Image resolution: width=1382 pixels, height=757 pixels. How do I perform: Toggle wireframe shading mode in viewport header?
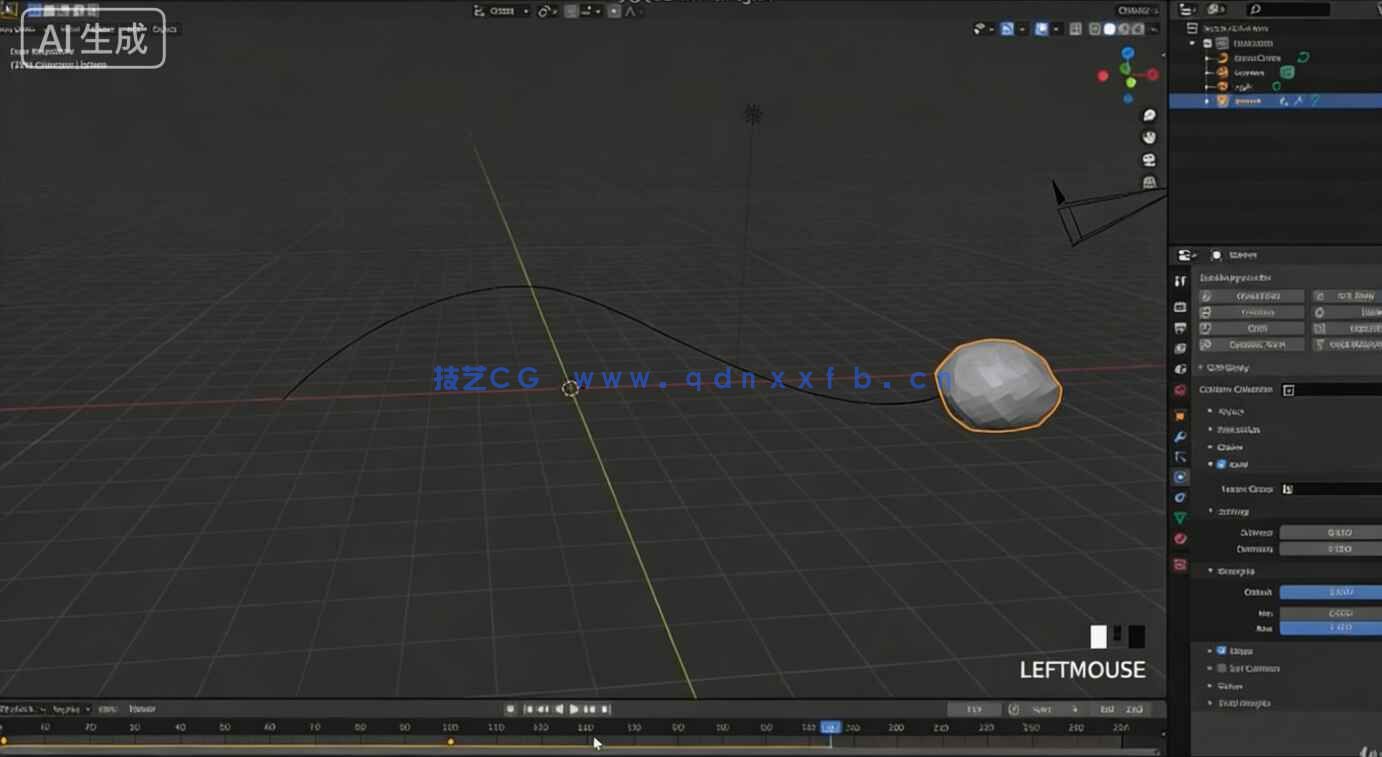coord(1094,29)
